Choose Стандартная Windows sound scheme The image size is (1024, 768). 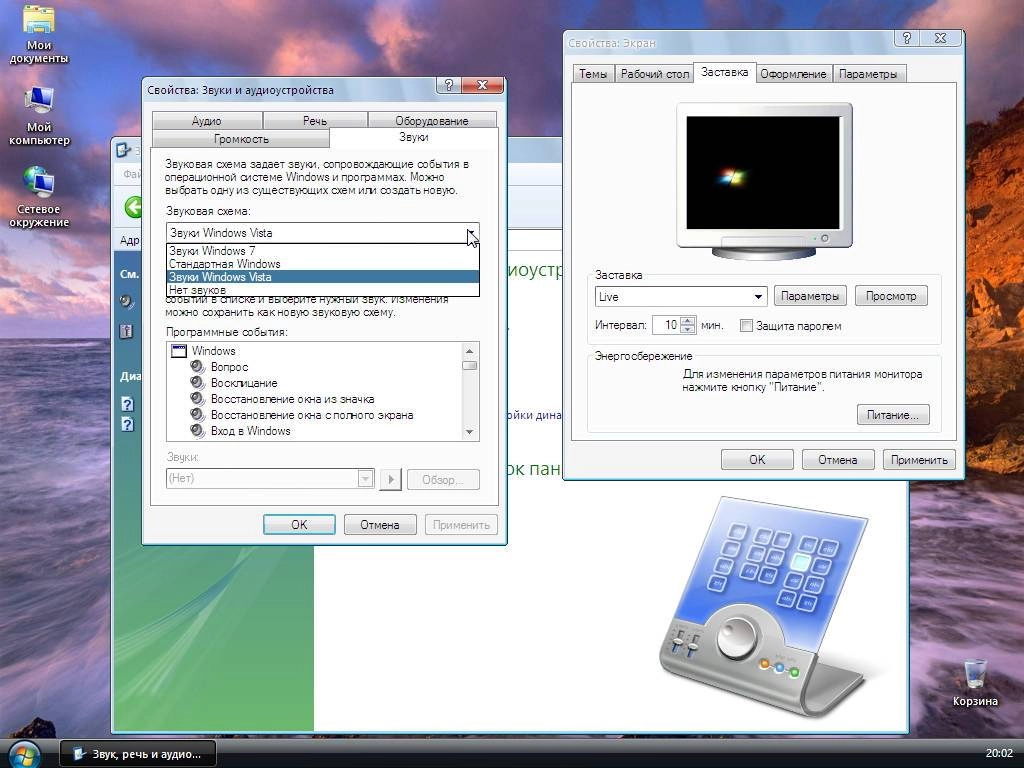click(x=323, y=264)
